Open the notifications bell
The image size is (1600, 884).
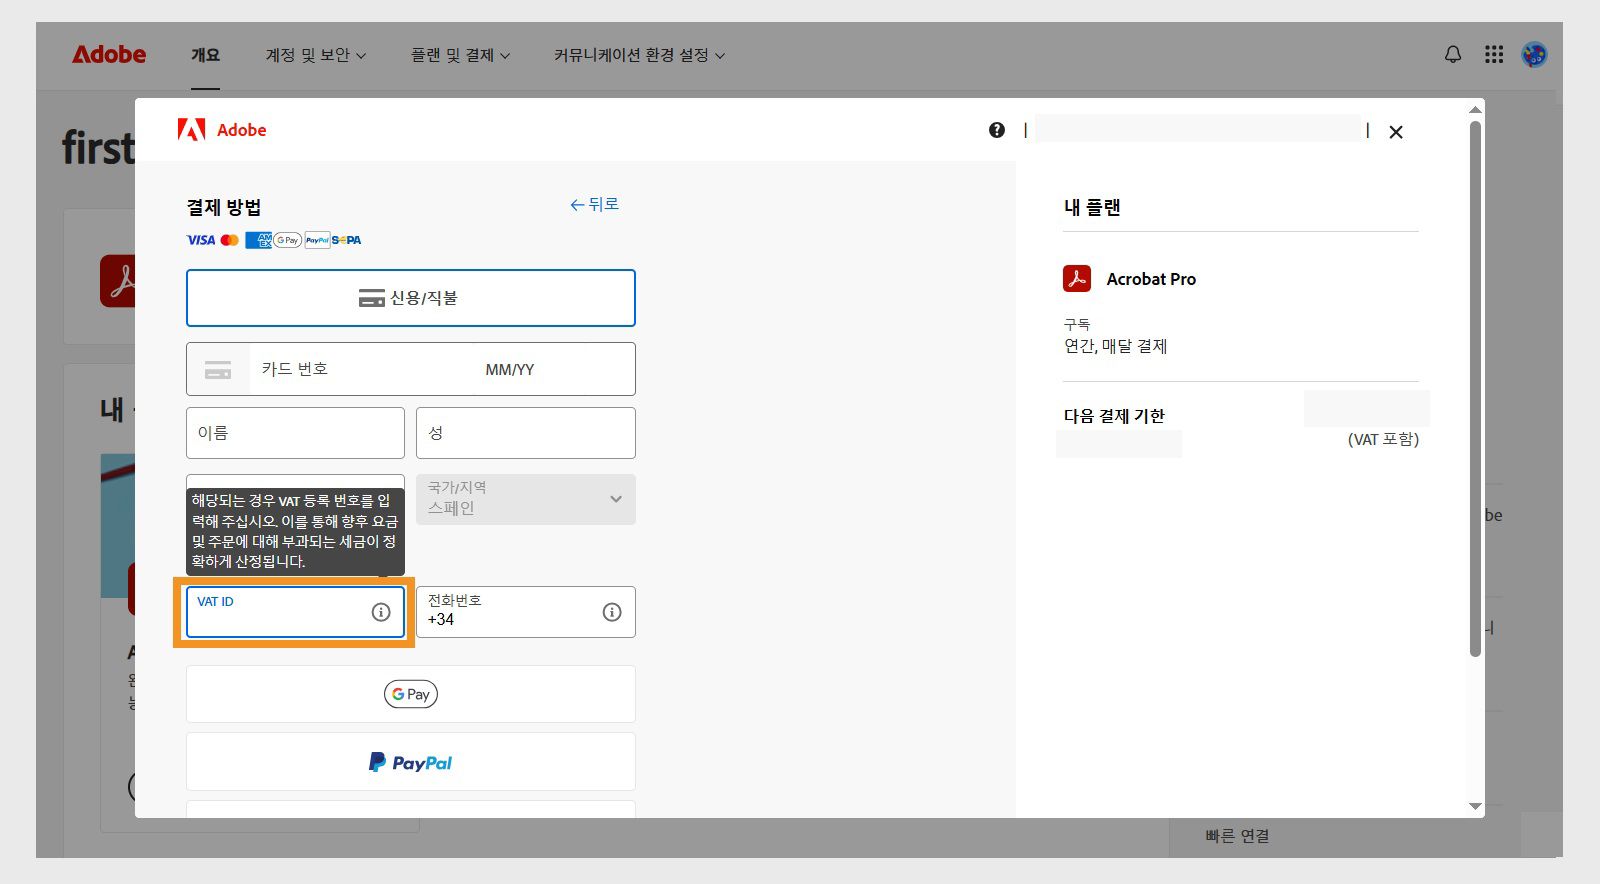point(1453,55)
